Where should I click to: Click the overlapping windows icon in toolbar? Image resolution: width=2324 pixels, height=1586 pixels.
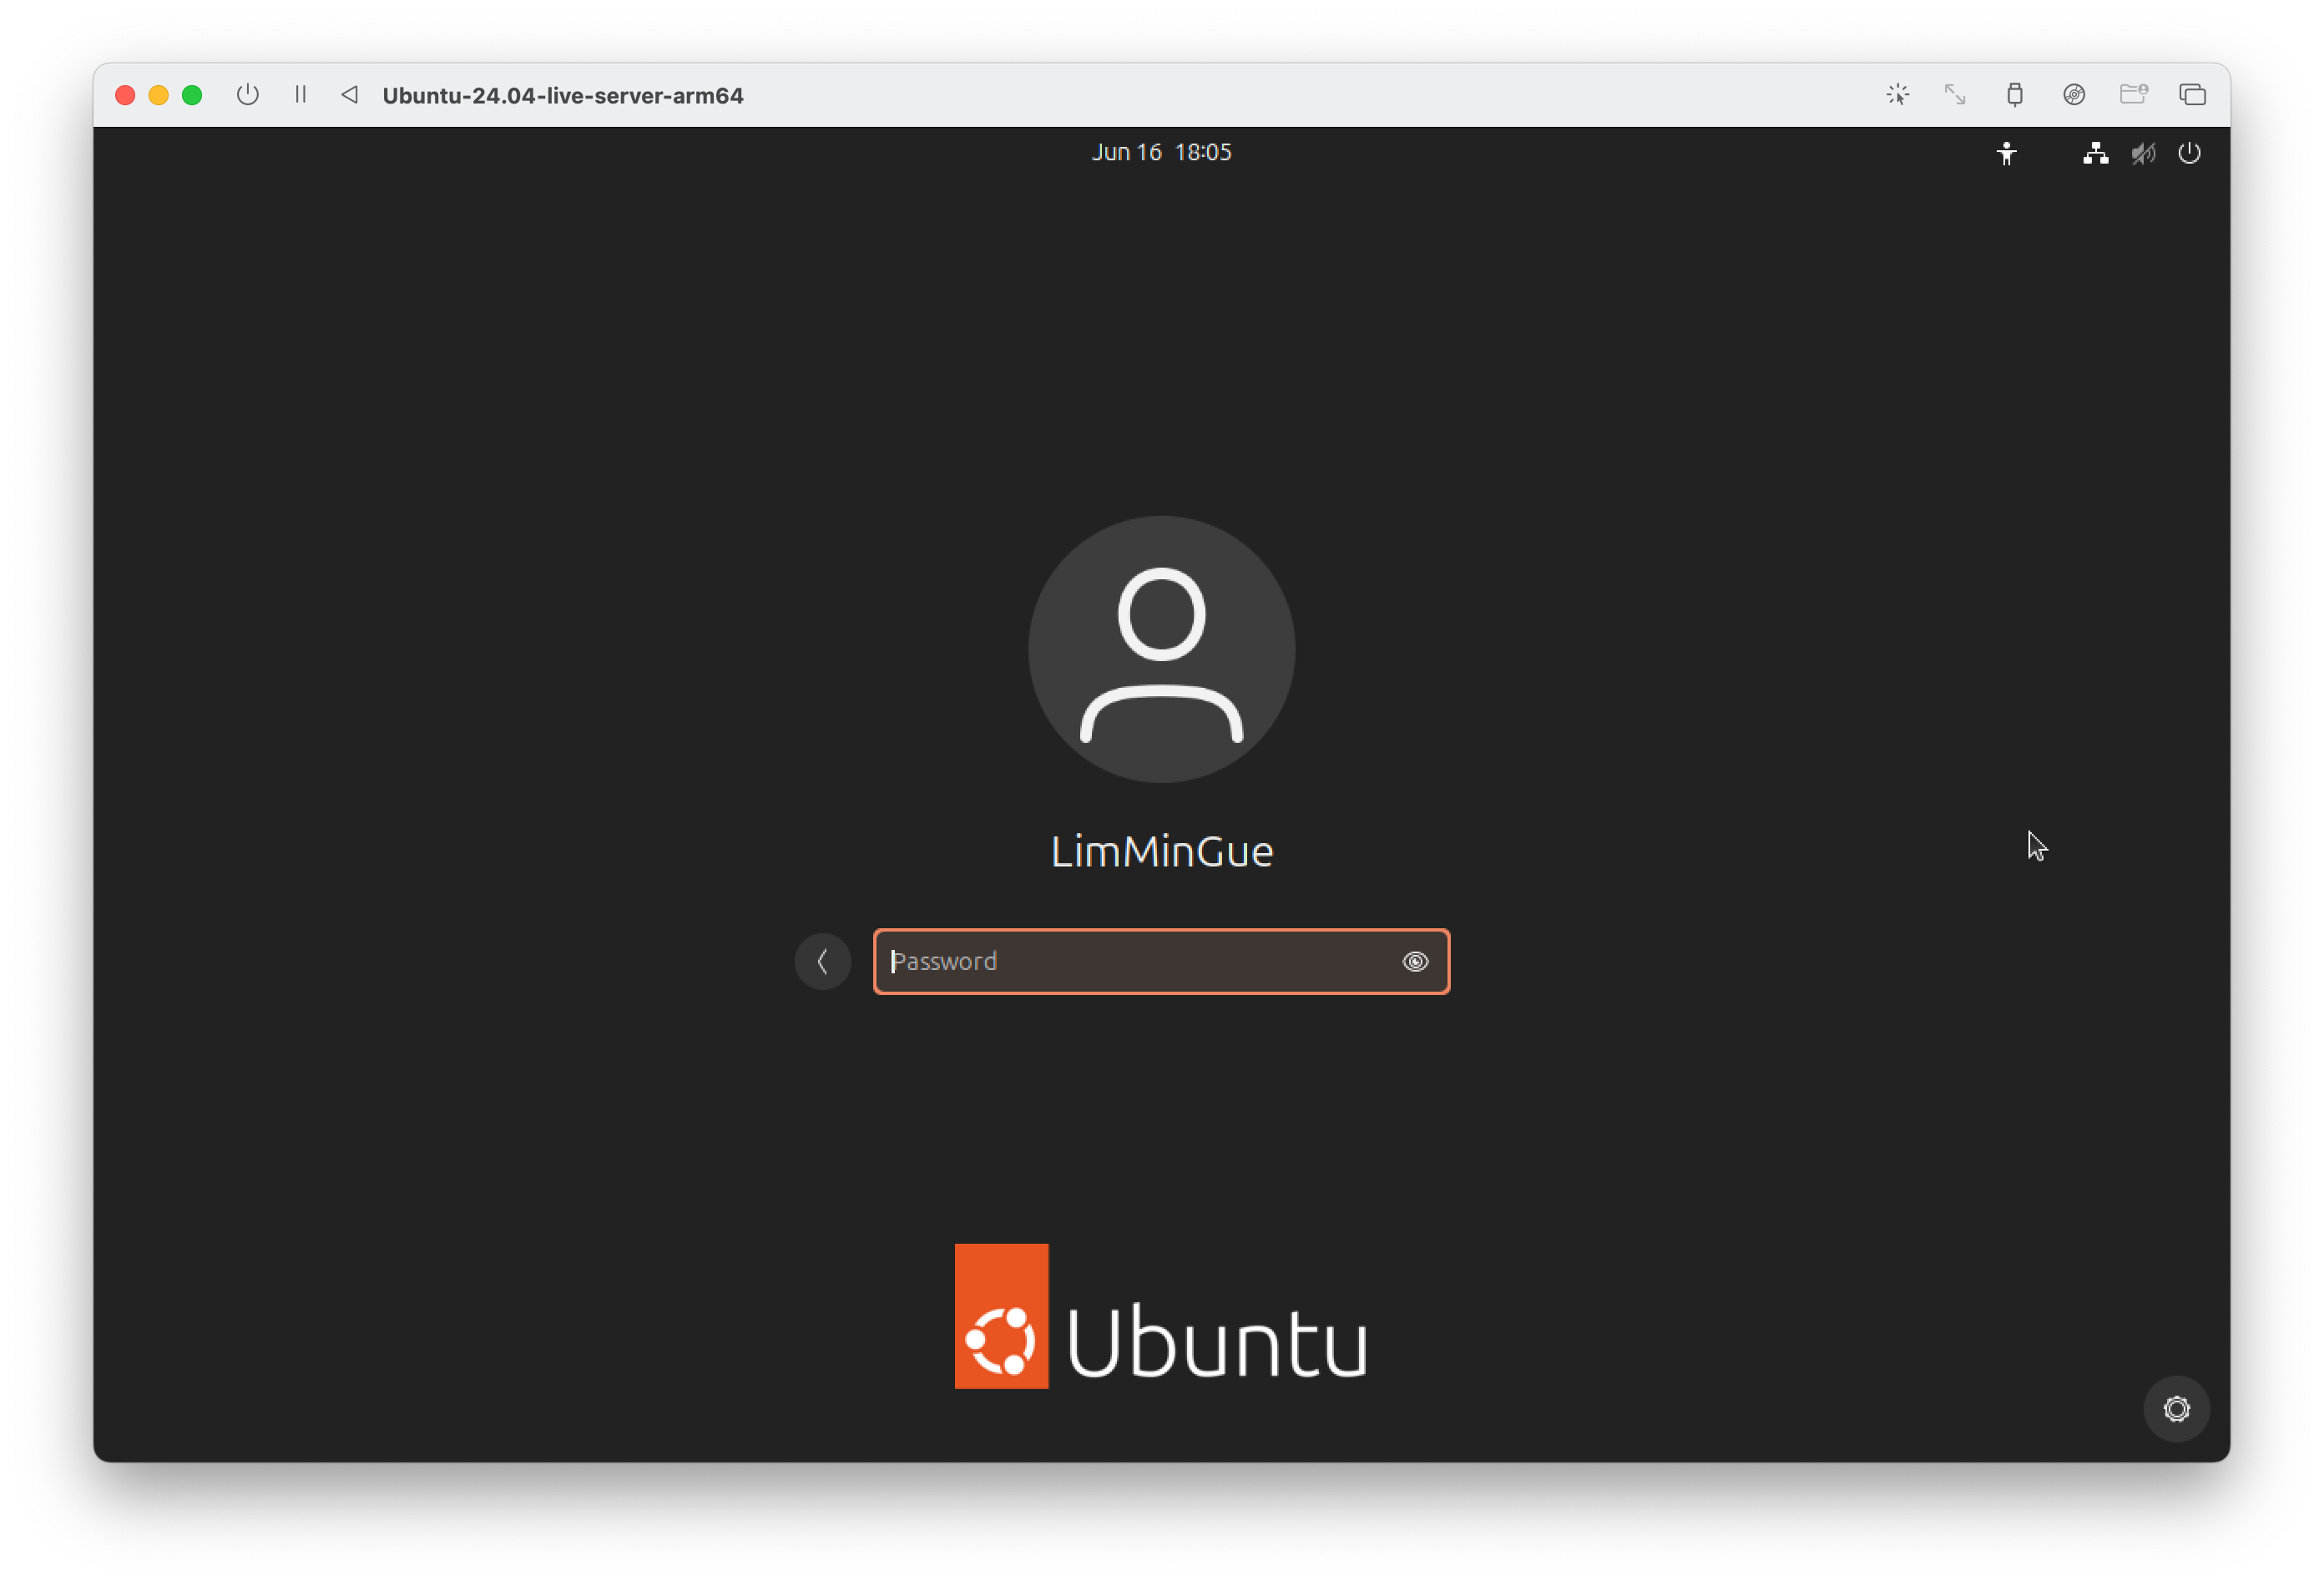(2192, 95)
